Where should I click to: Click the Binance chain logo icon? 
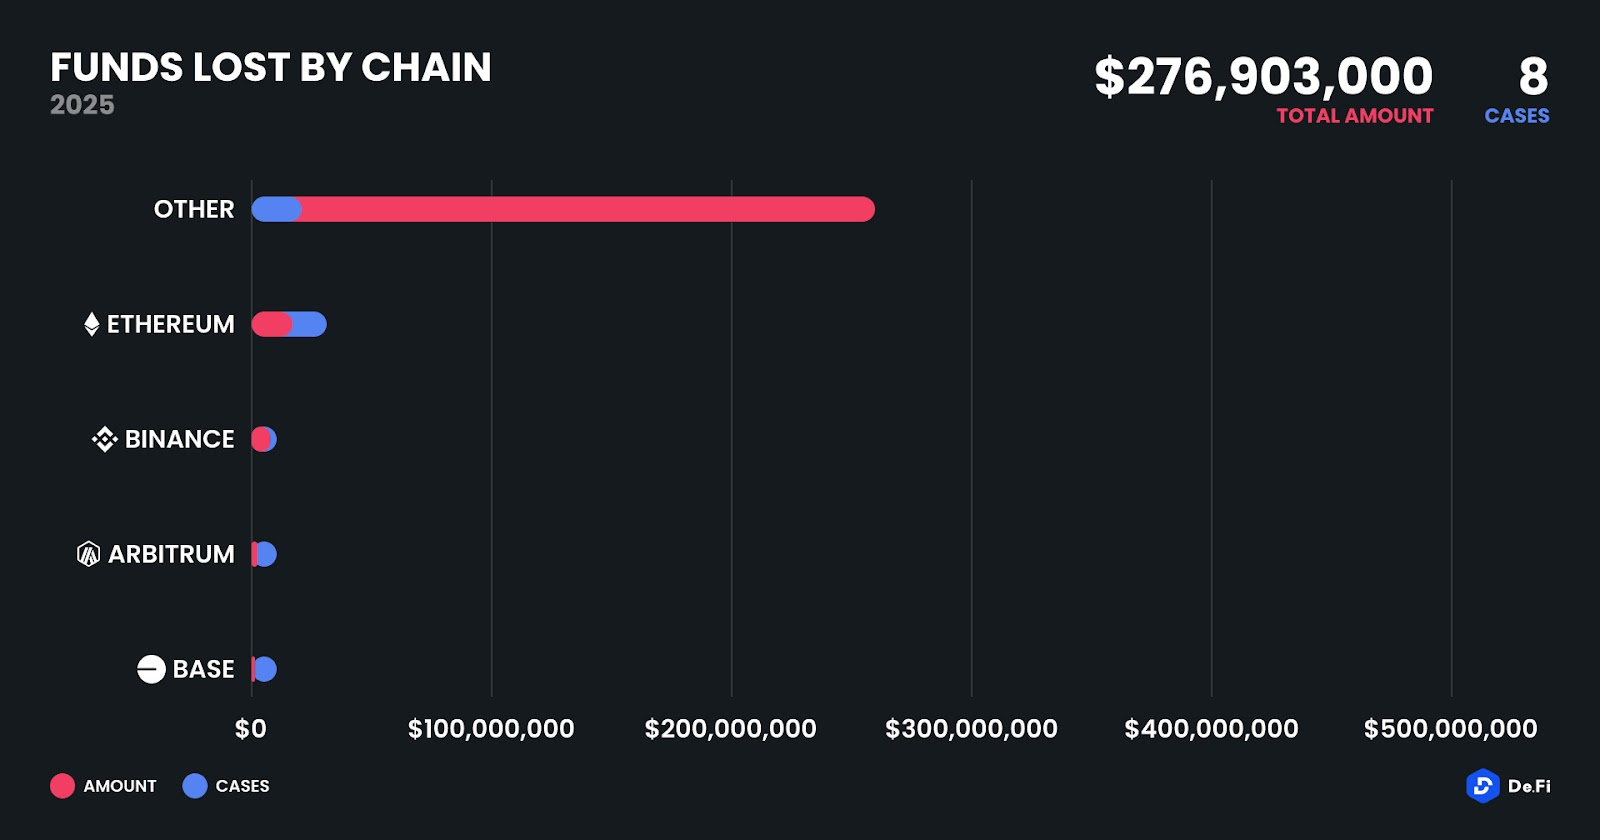105,439
